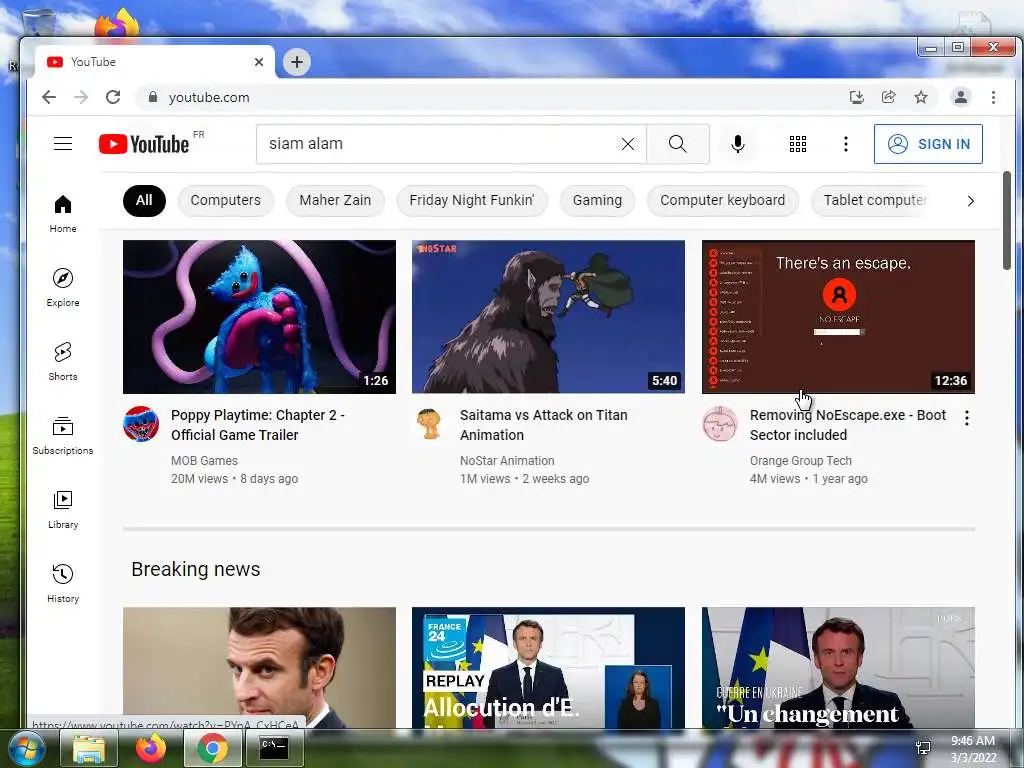Play the There's an escape thumbnail
The image size is (1024, 768).
pos(839,317)
